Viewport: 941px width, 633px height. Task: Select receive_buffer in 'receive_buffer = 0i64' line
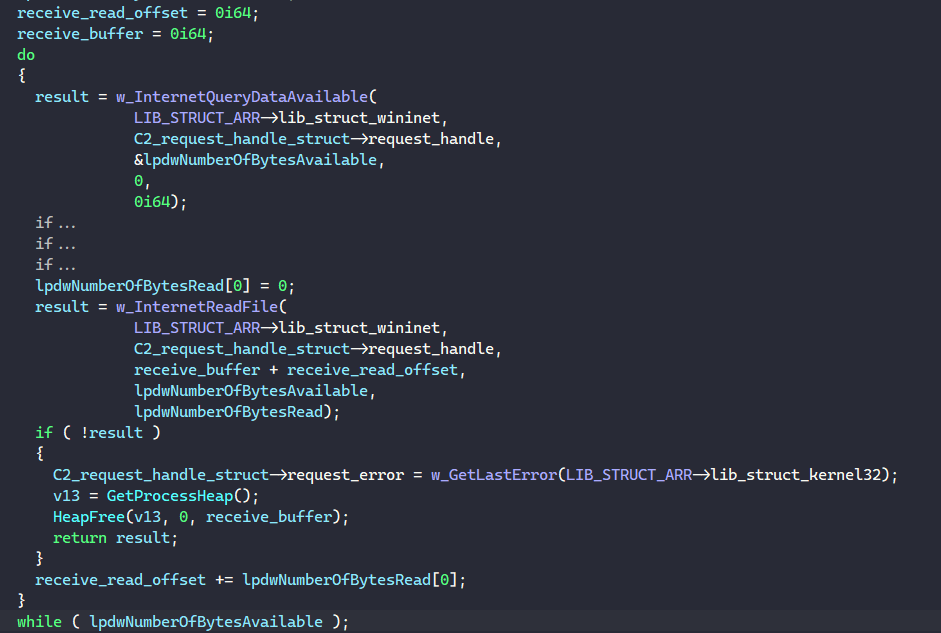[x=80, y=34]
